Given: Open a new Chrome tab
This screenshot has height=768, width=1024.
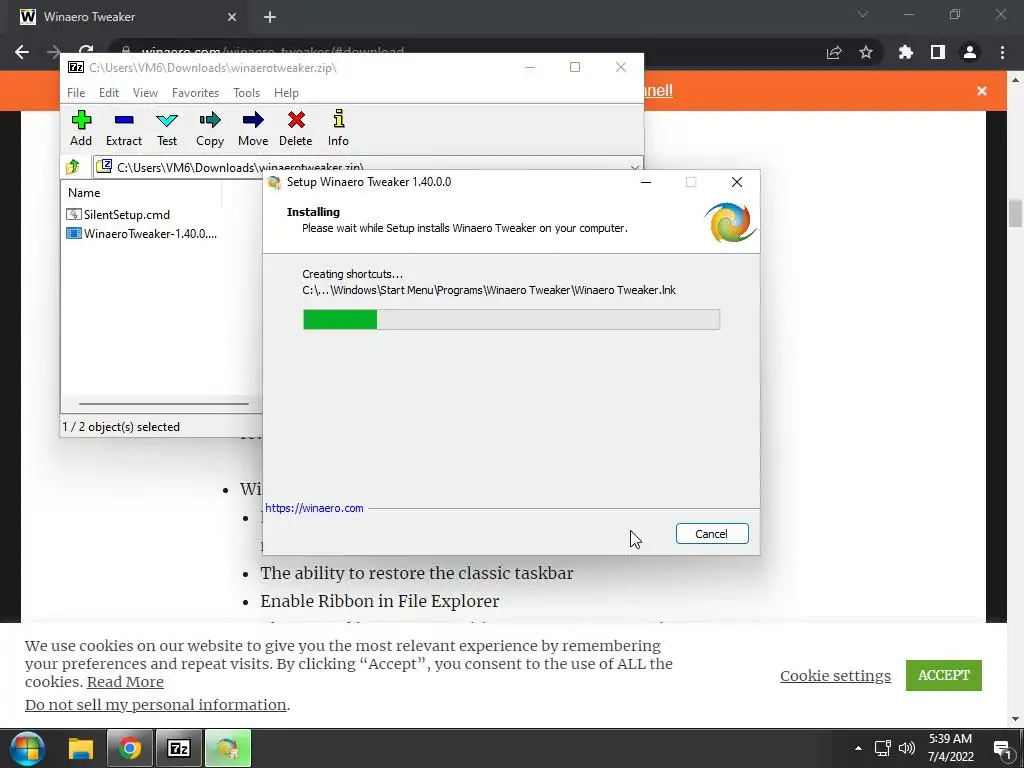Looking at the screenshot, I should pyautogui.click(x=270, y=17).
